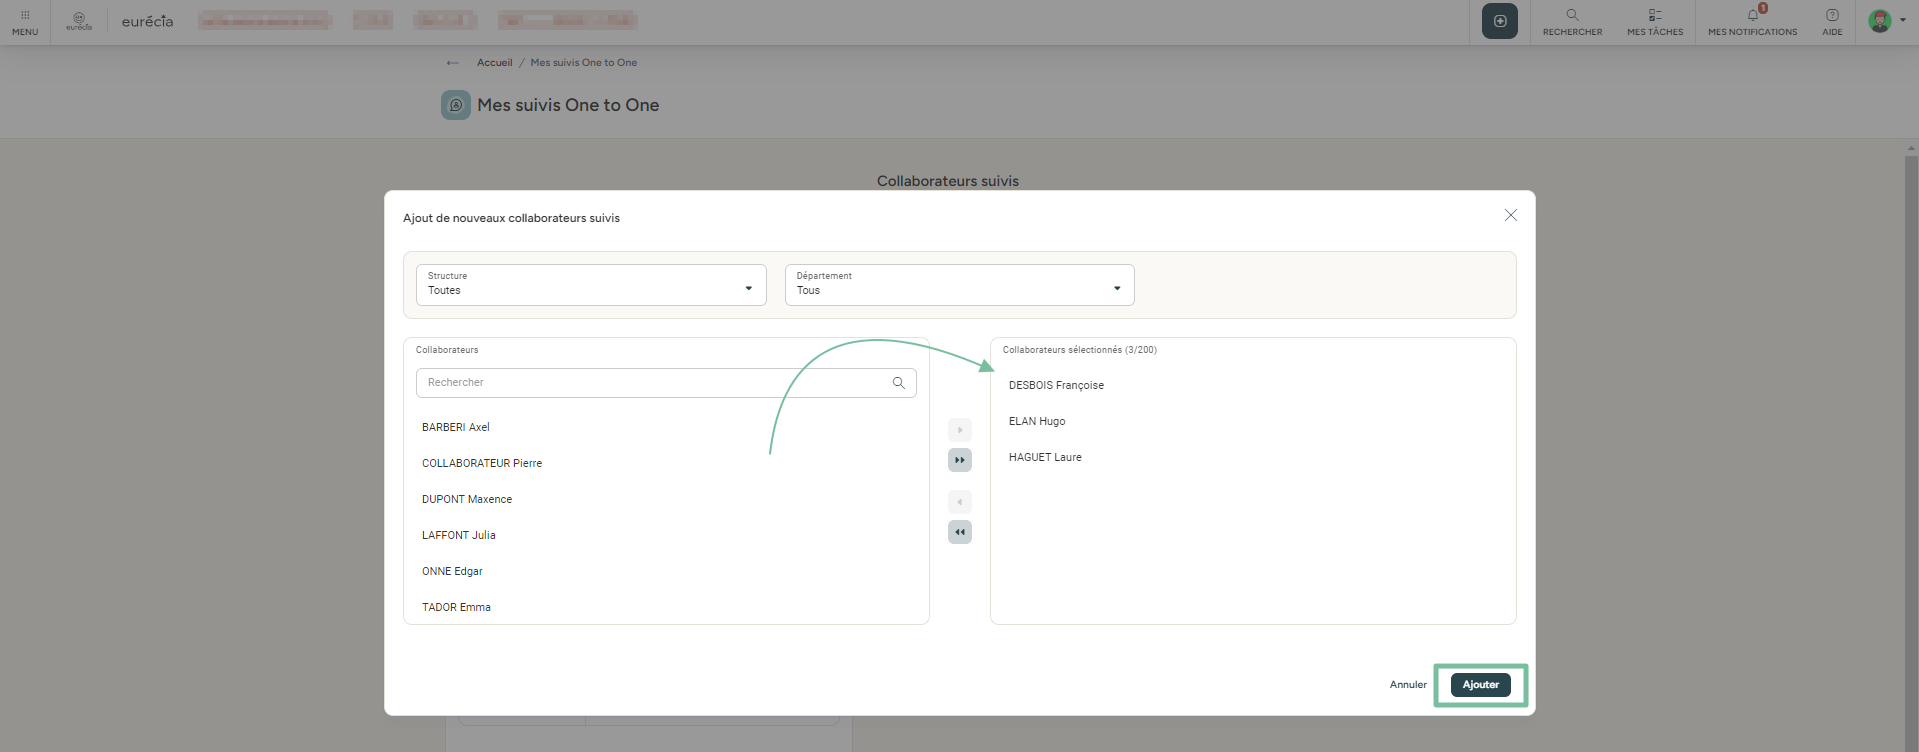Select HAGUET Laure in selected list
Screen dimensions: 1919x752
click(1045, 457)
